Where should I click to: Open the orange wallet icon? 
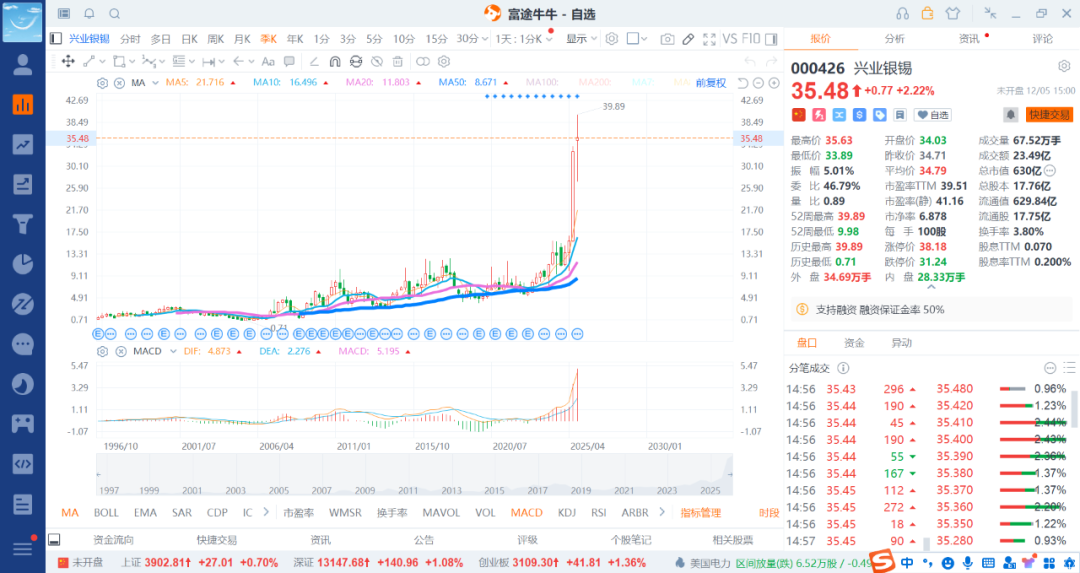pyautogui.click(x=927, y=13)
